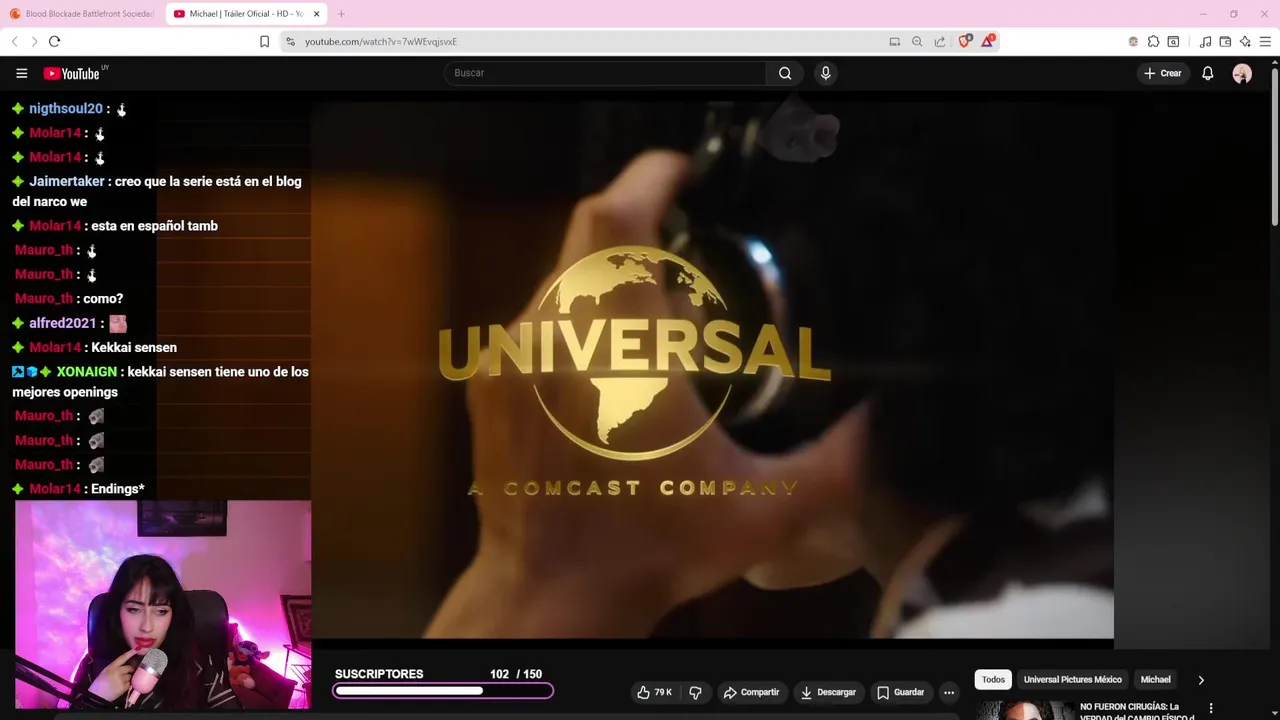Screen dimensions: 1280x720
Task: Open more actions three-dot menu
Action: [x=949, y=692]
